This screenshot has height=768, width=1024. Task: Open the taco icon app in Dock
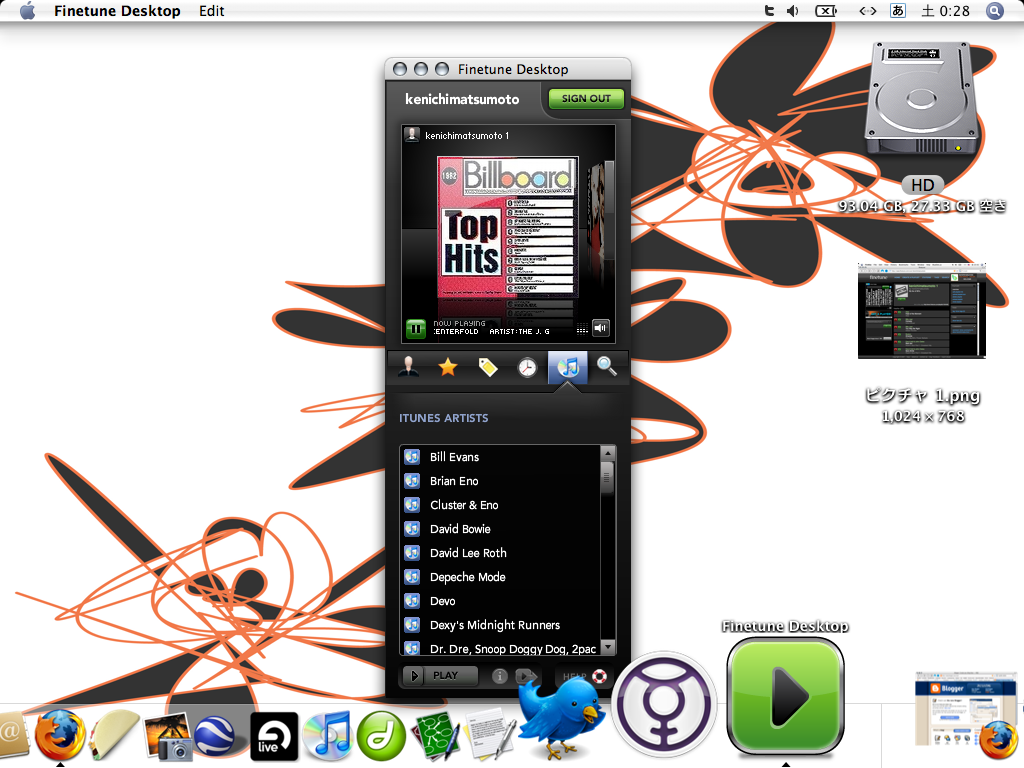pos(115,735)
